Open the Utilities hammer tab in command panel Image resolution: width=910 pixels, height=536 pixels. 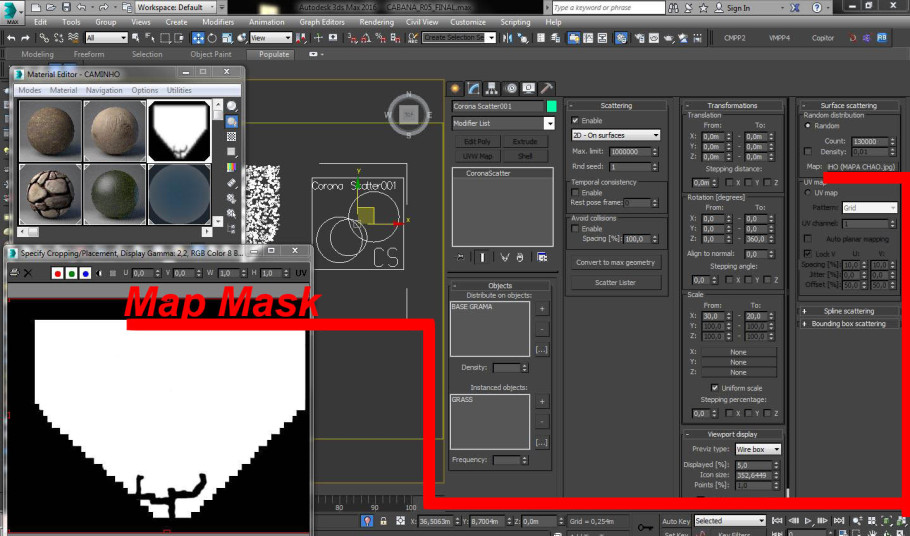pyautogui.click(x=546, y=88)
